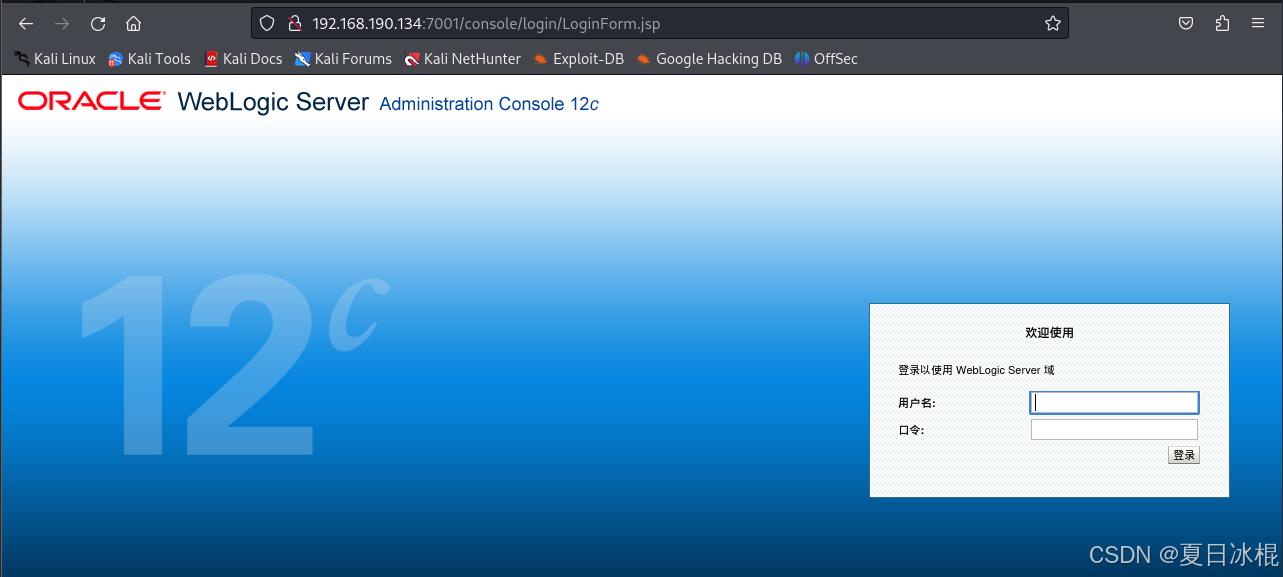Screen dimensions: 1283x577
Task: Click the 登录以使用 WebLogic Server 域 text
Action: pyautogui.click(x=976, y=370)
